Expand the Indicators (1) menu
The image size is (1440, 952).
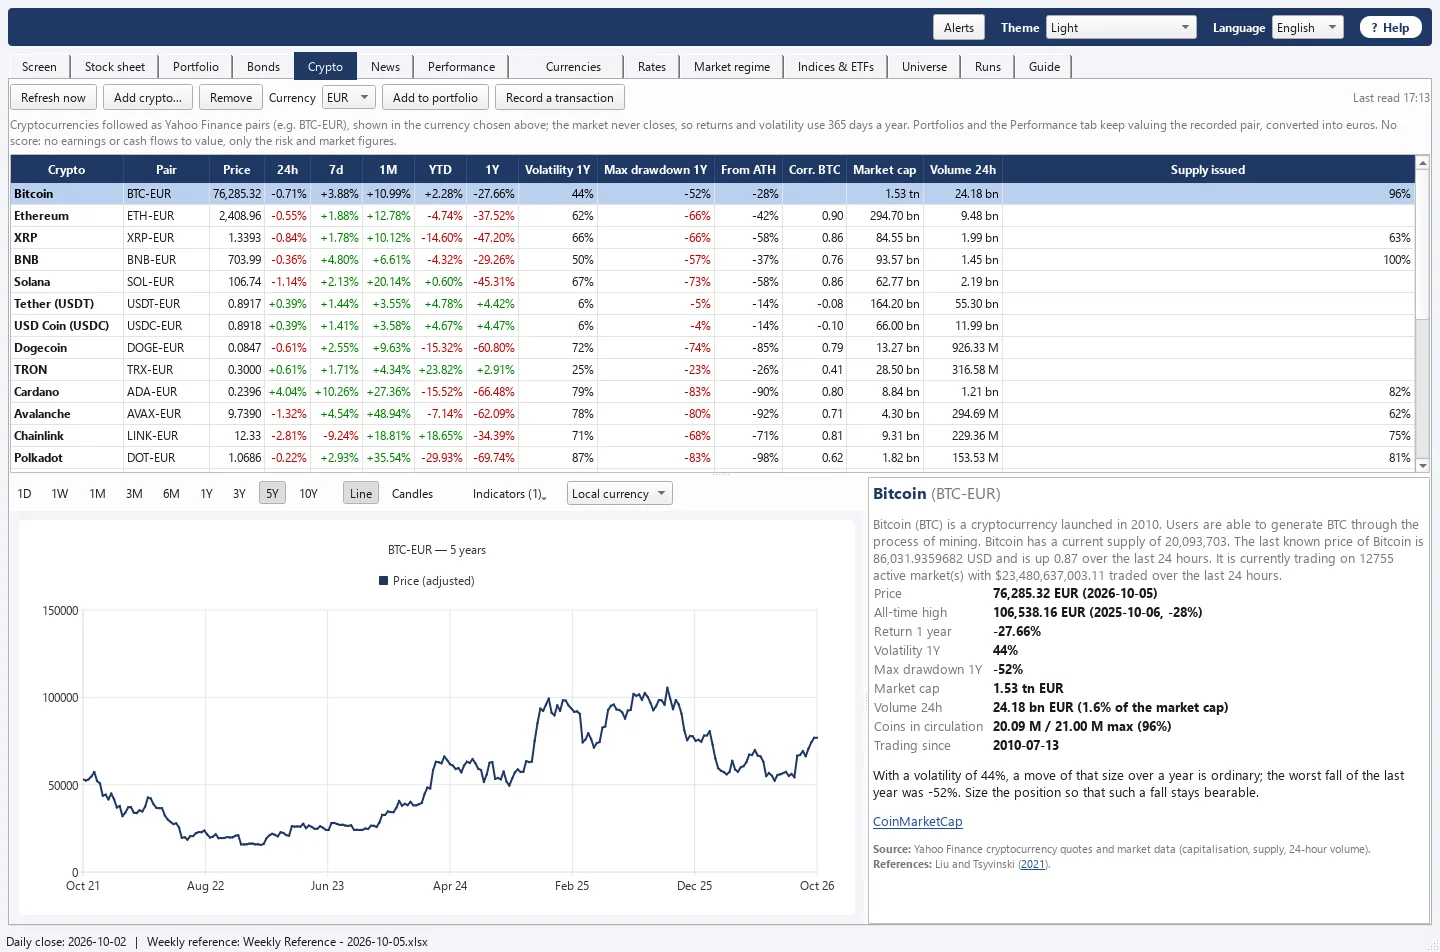(x=509, y=494)
